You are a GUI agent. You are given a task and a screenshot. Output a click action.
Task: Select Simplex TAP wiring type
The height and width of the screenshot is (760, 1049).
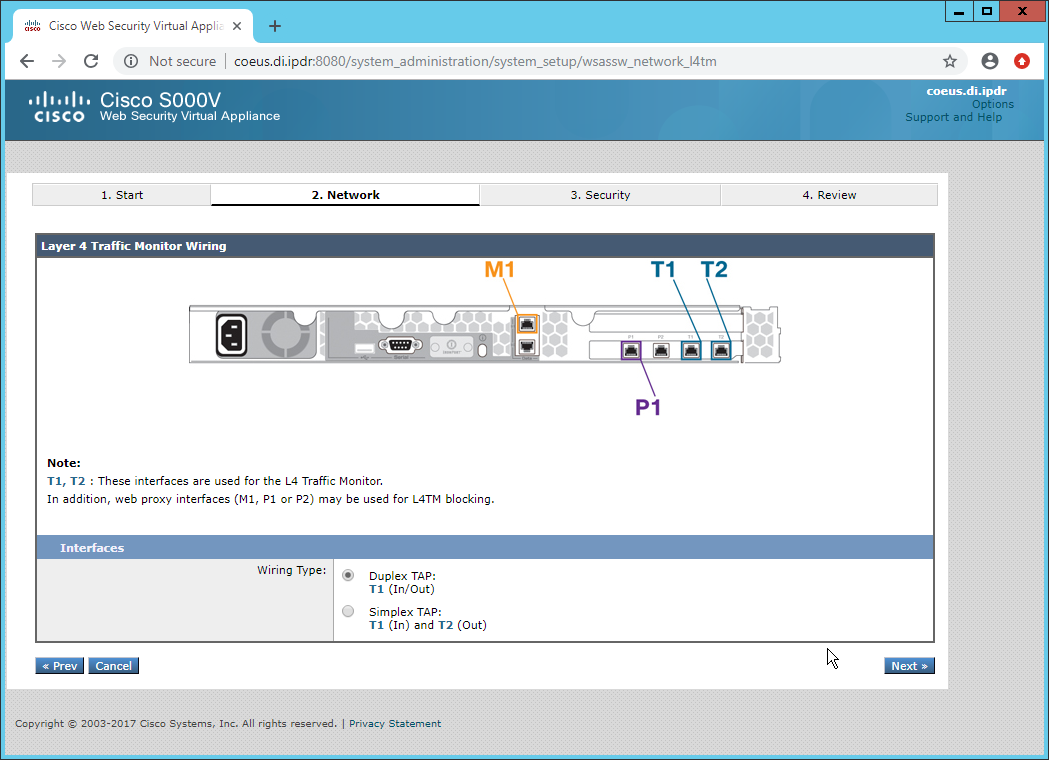348,611
